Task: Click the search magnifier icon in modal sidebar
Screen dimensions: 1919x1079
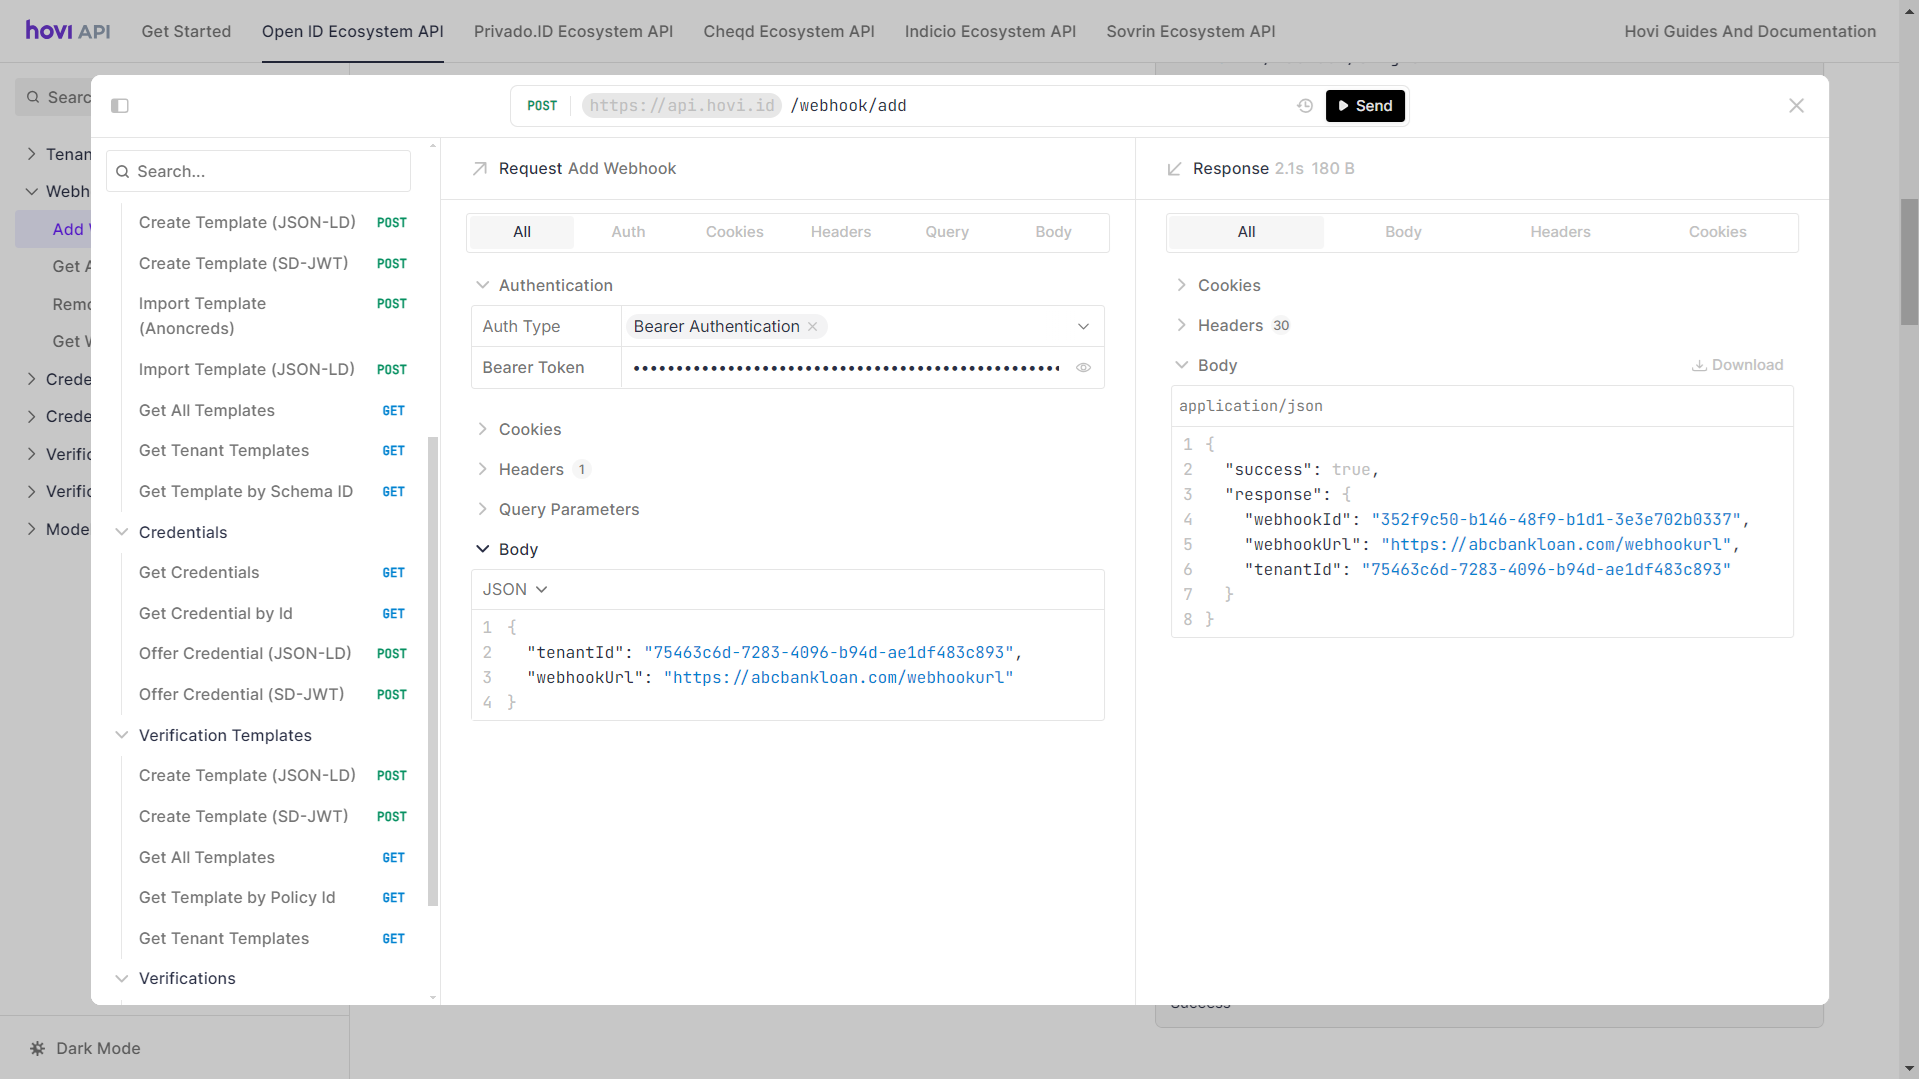Action: [x=123, y=172]
